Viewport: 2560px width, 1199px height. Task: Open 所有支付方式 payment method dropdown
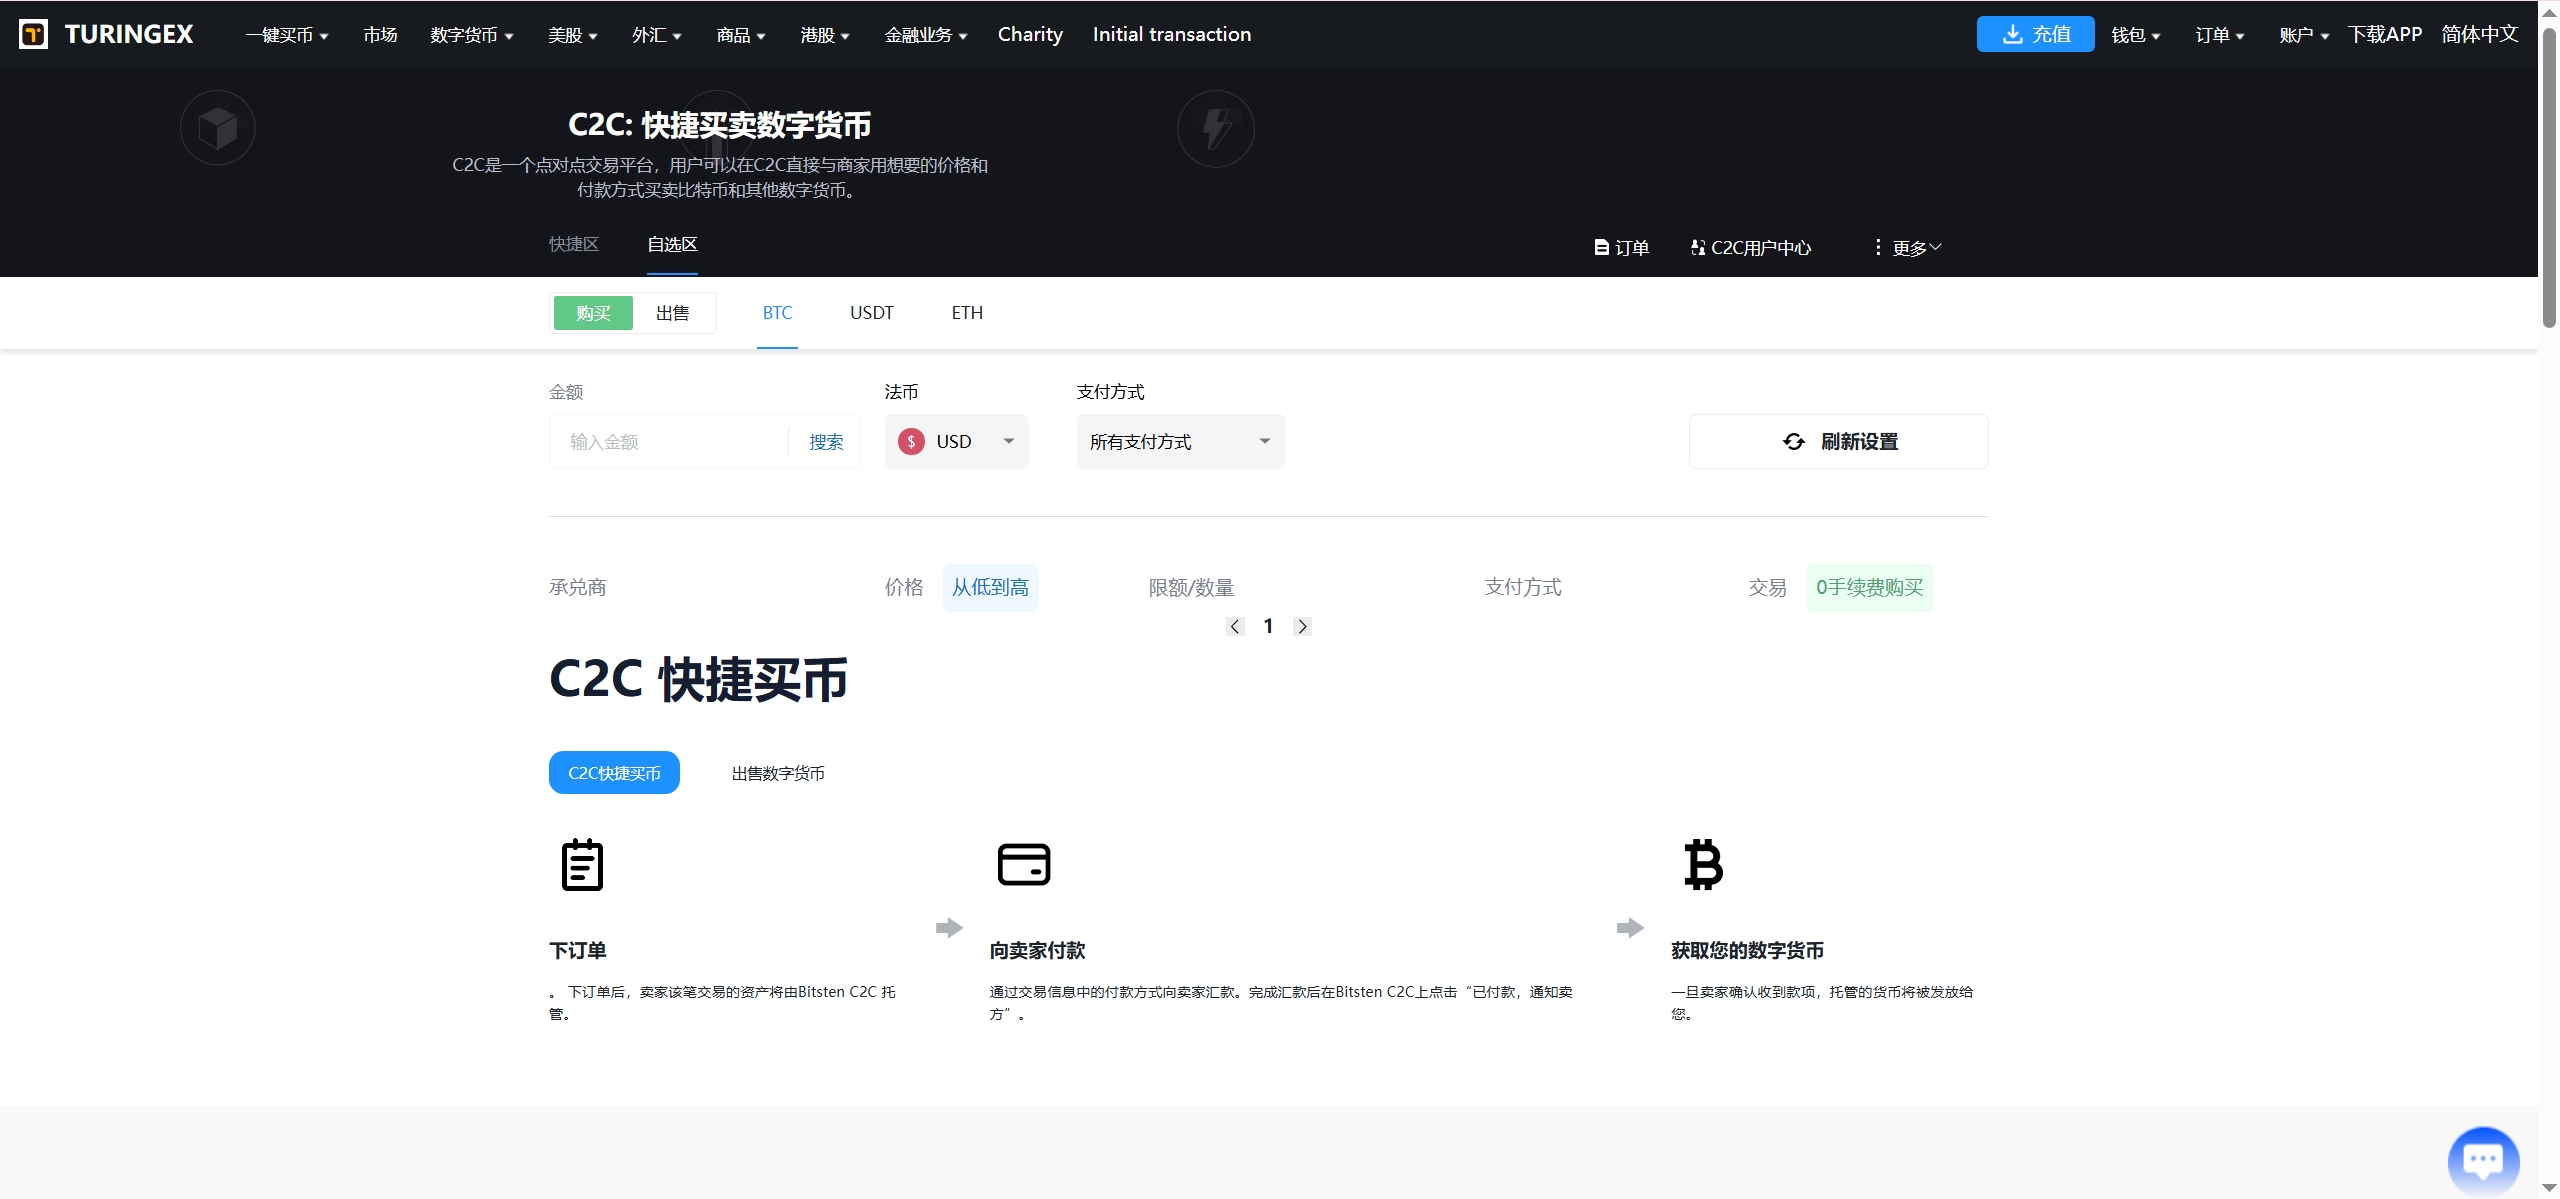[1181, 442]
